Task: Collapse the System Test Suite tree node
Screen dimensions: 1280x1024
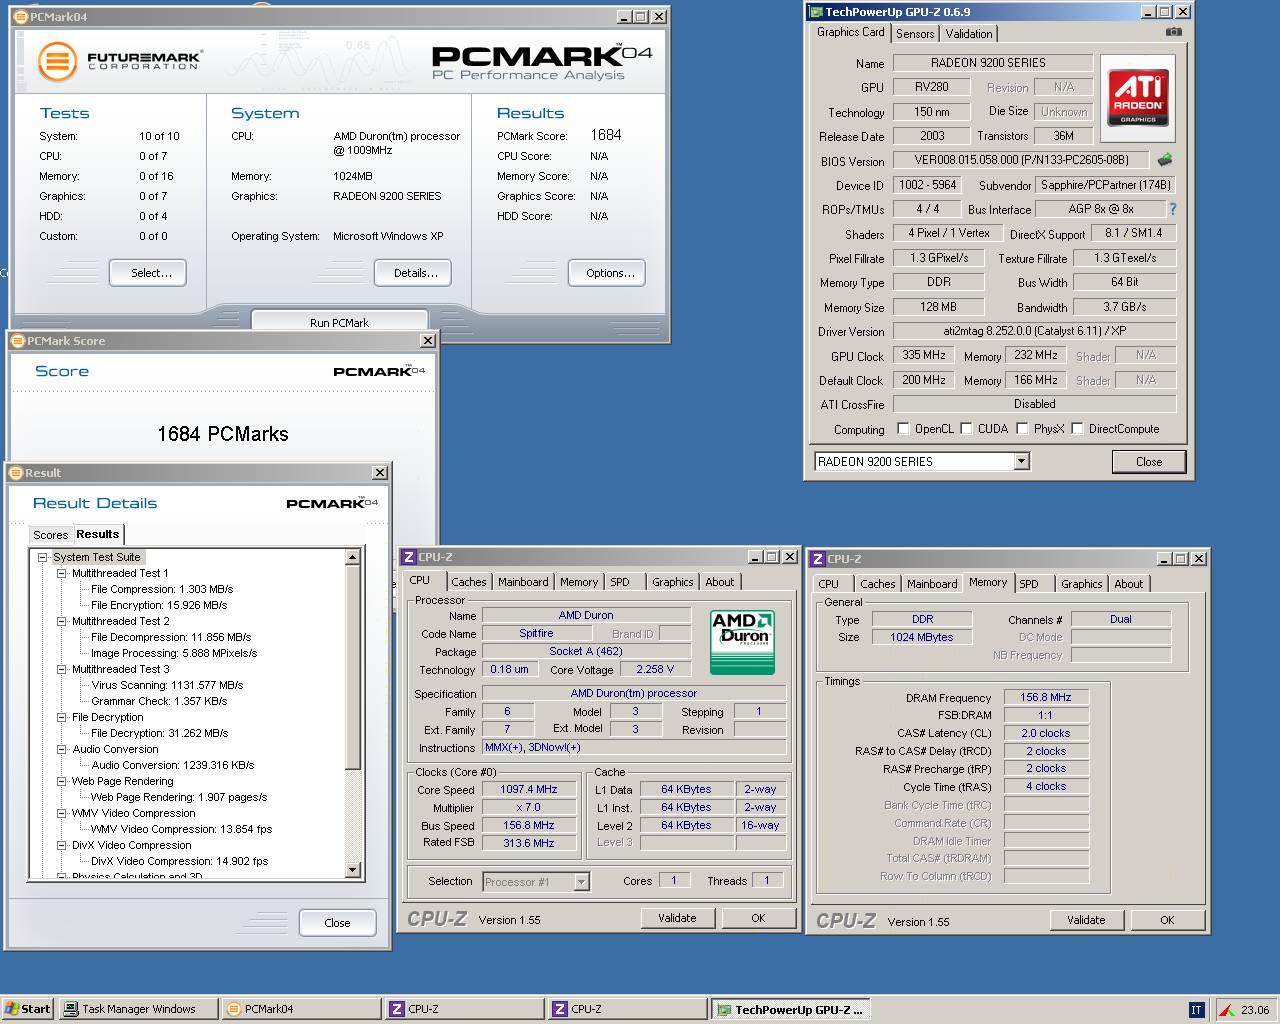Action: tap(43, 557)
